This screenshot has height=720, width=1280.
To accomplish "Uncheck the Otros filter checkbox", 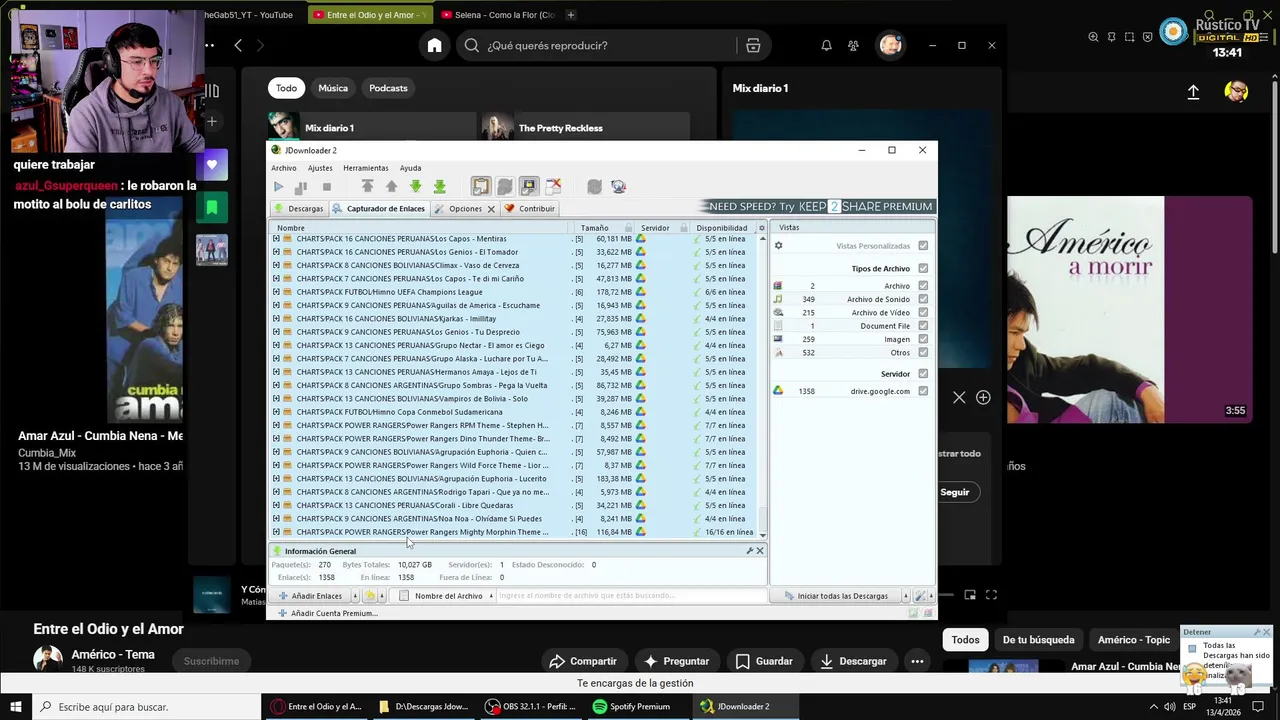I will [923, 353].
